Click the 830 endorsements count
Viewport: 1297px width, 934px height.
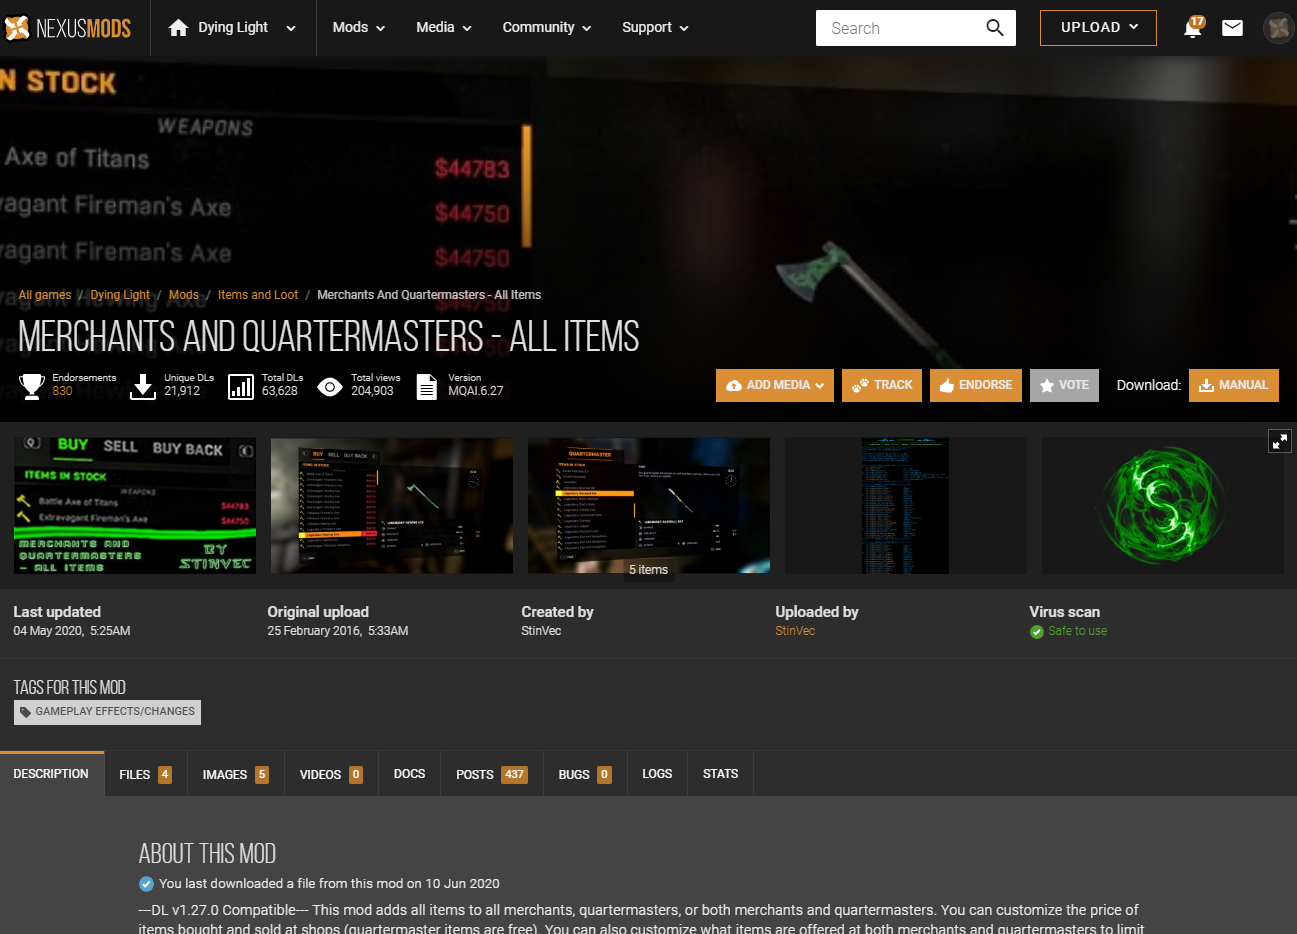pyautogui.click(x=62, y=391)
